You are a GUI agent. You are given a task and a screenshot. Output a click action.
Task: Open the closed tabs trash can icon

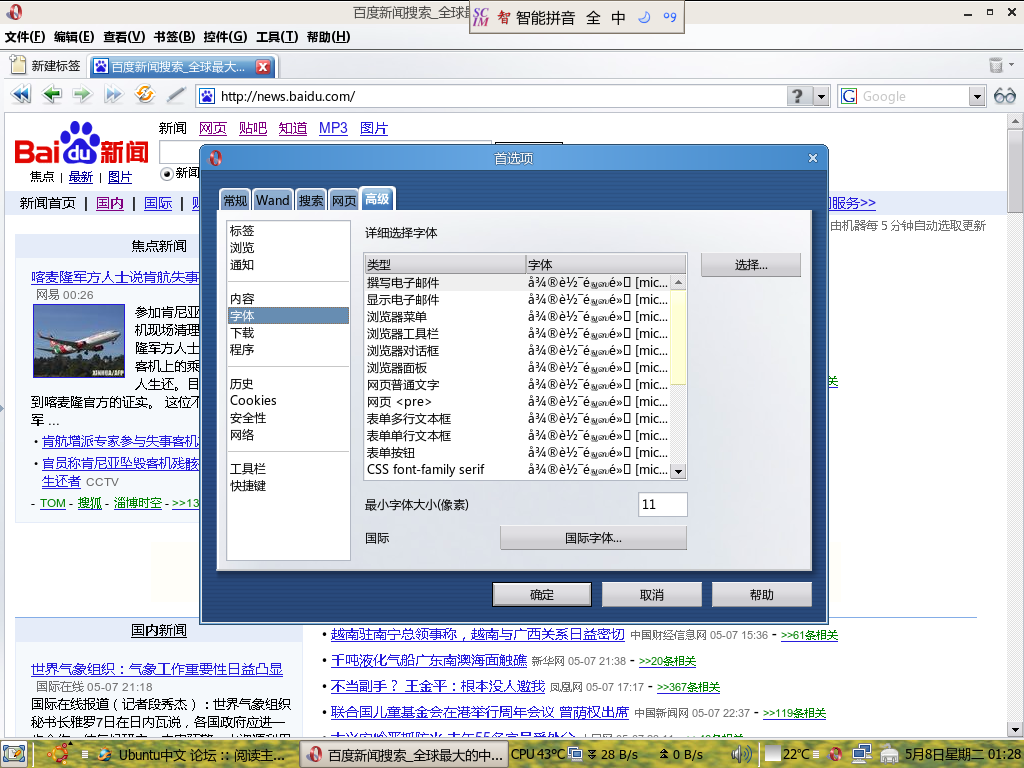[x=996, y=65]
